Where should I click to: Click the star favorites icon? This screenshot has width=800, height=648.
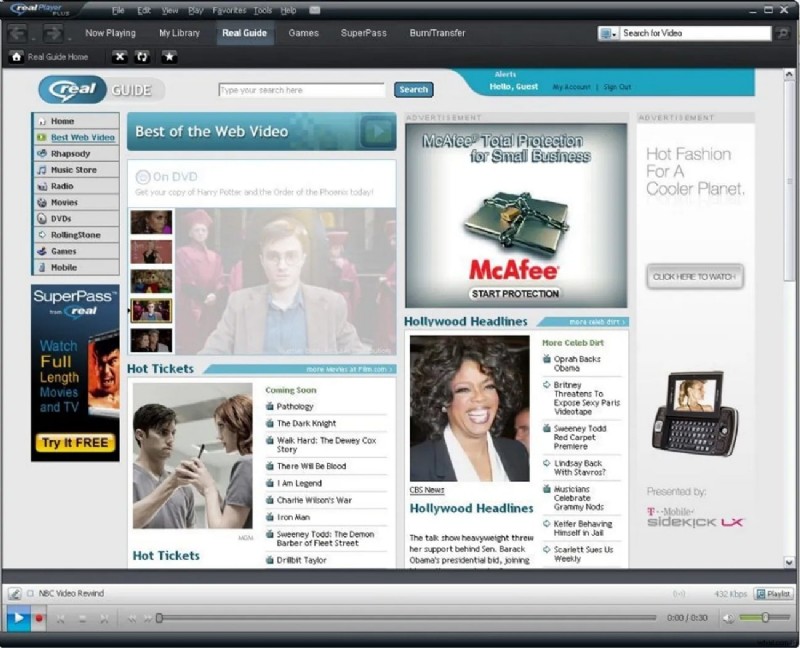click(x=169, y=57)
